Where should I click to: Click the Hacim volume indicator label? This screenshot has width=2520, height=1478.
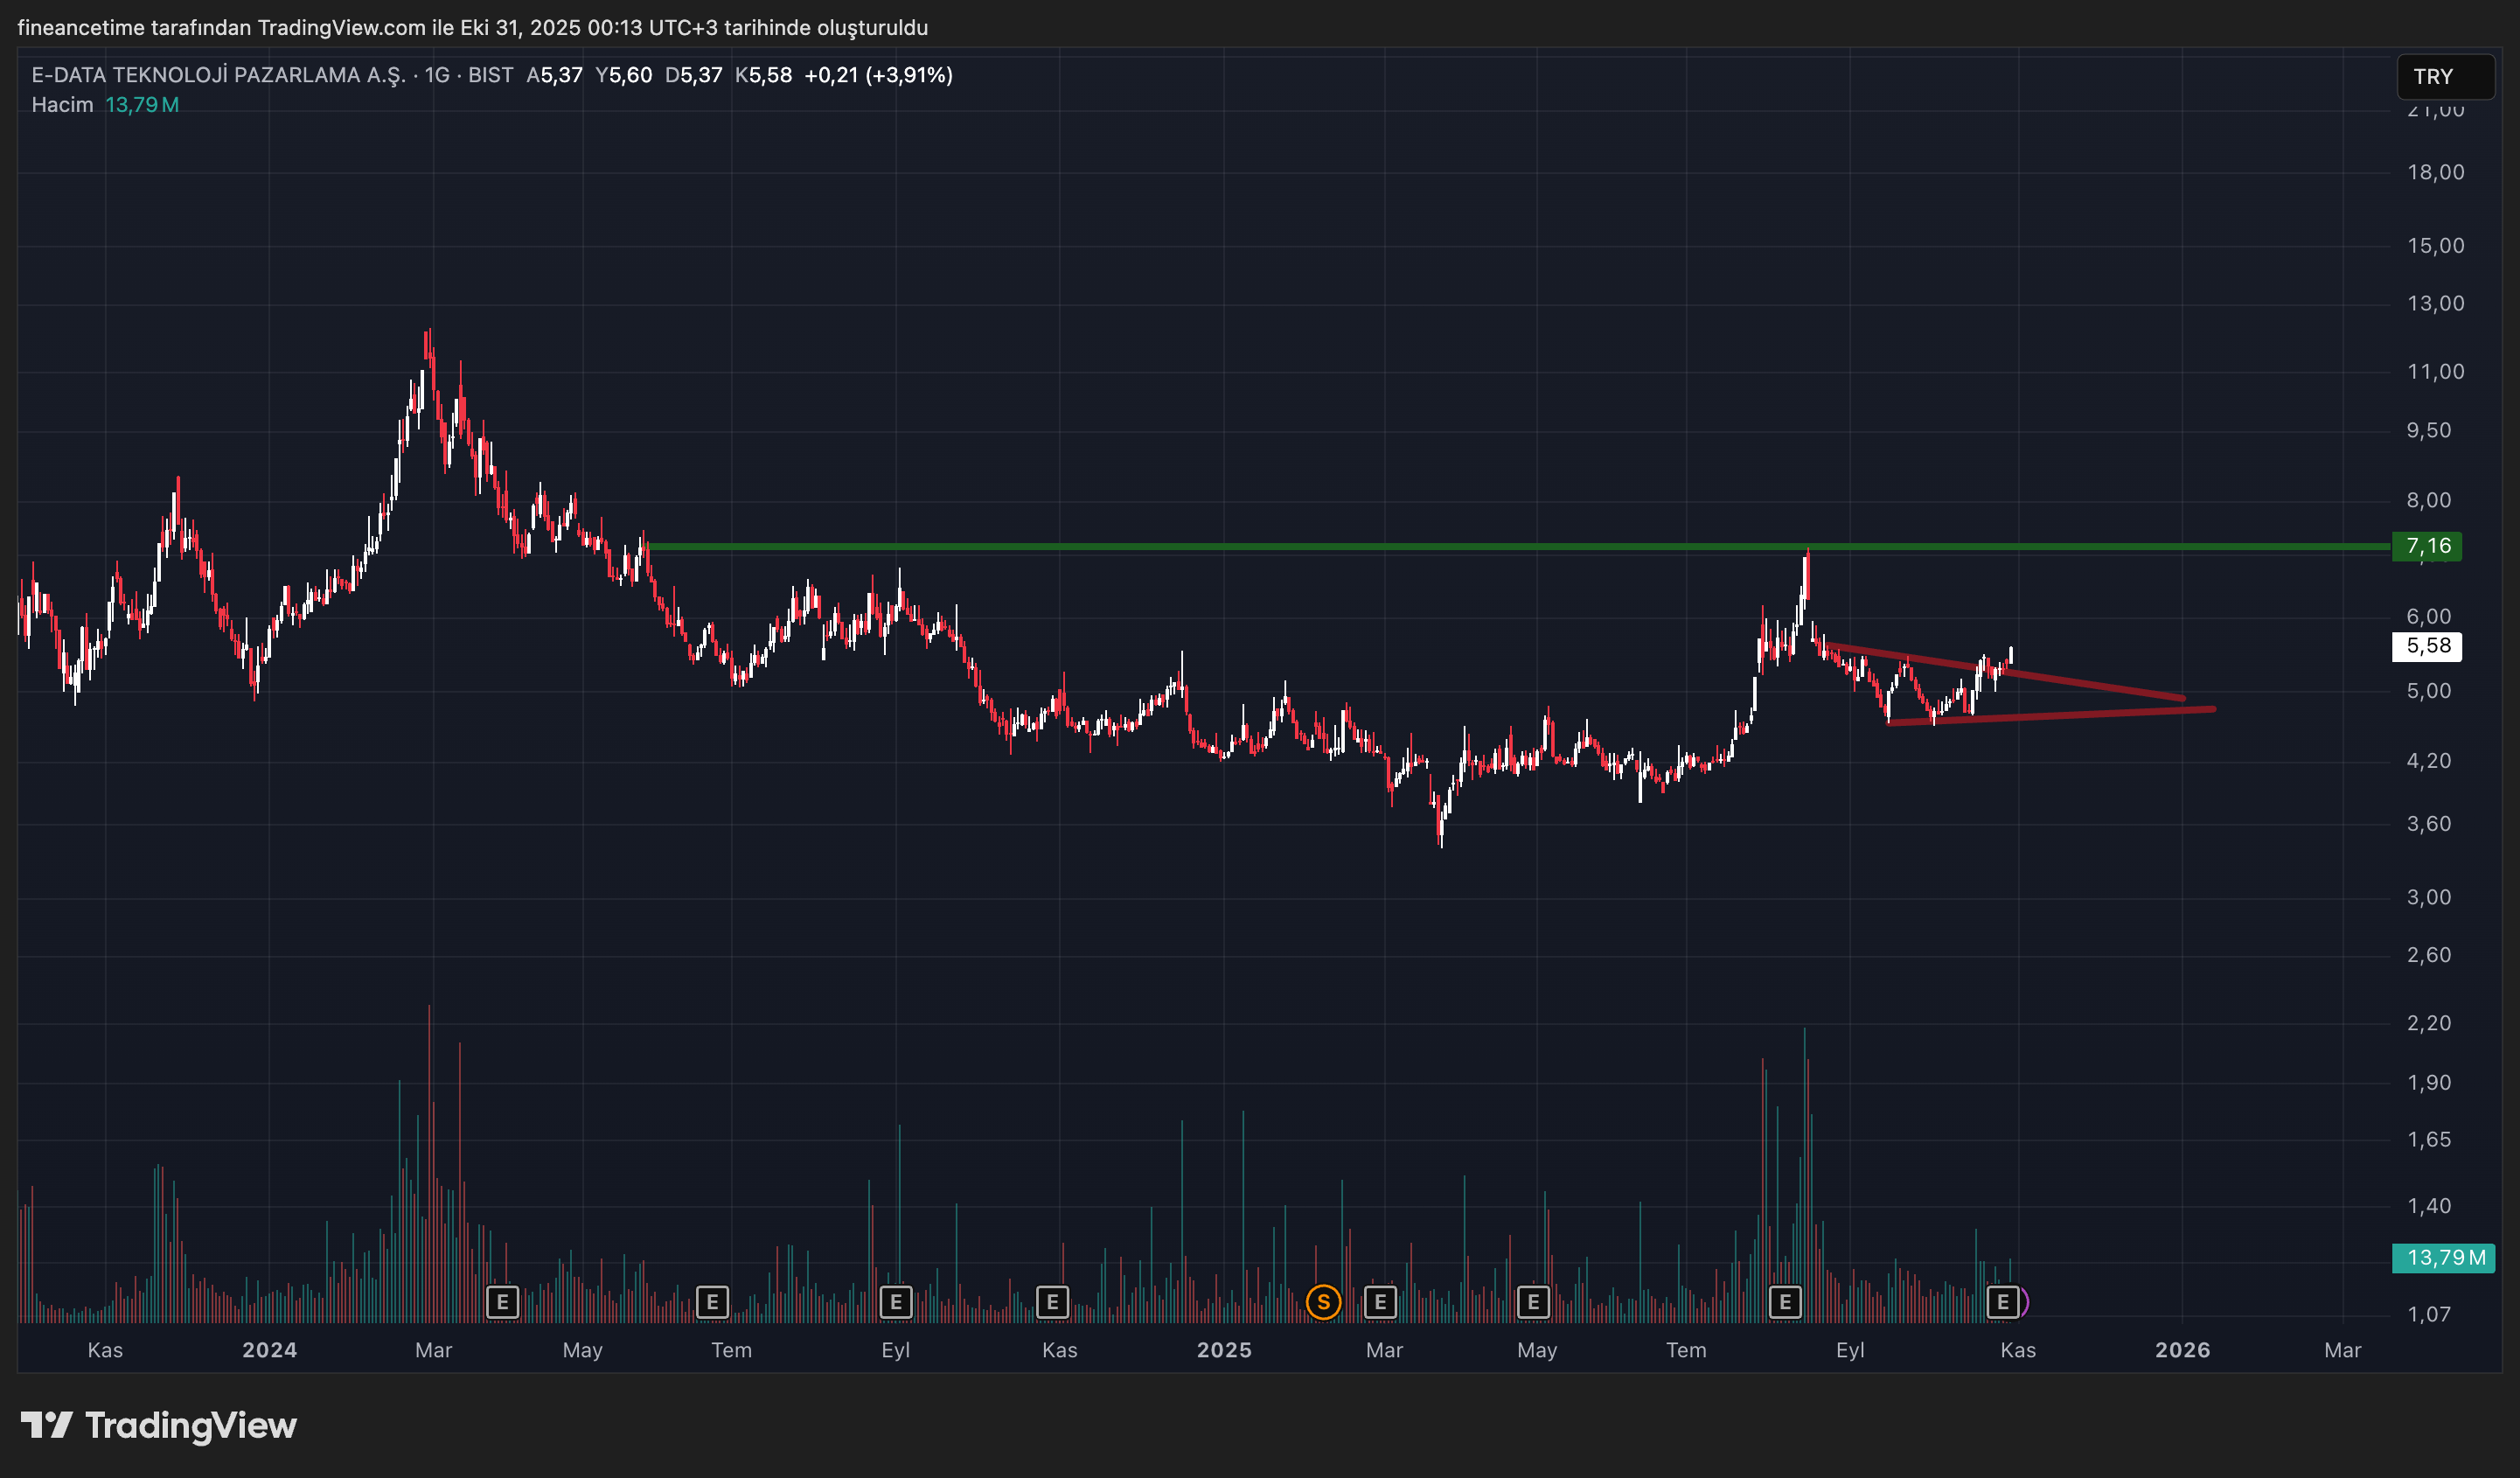pos(62,105)
